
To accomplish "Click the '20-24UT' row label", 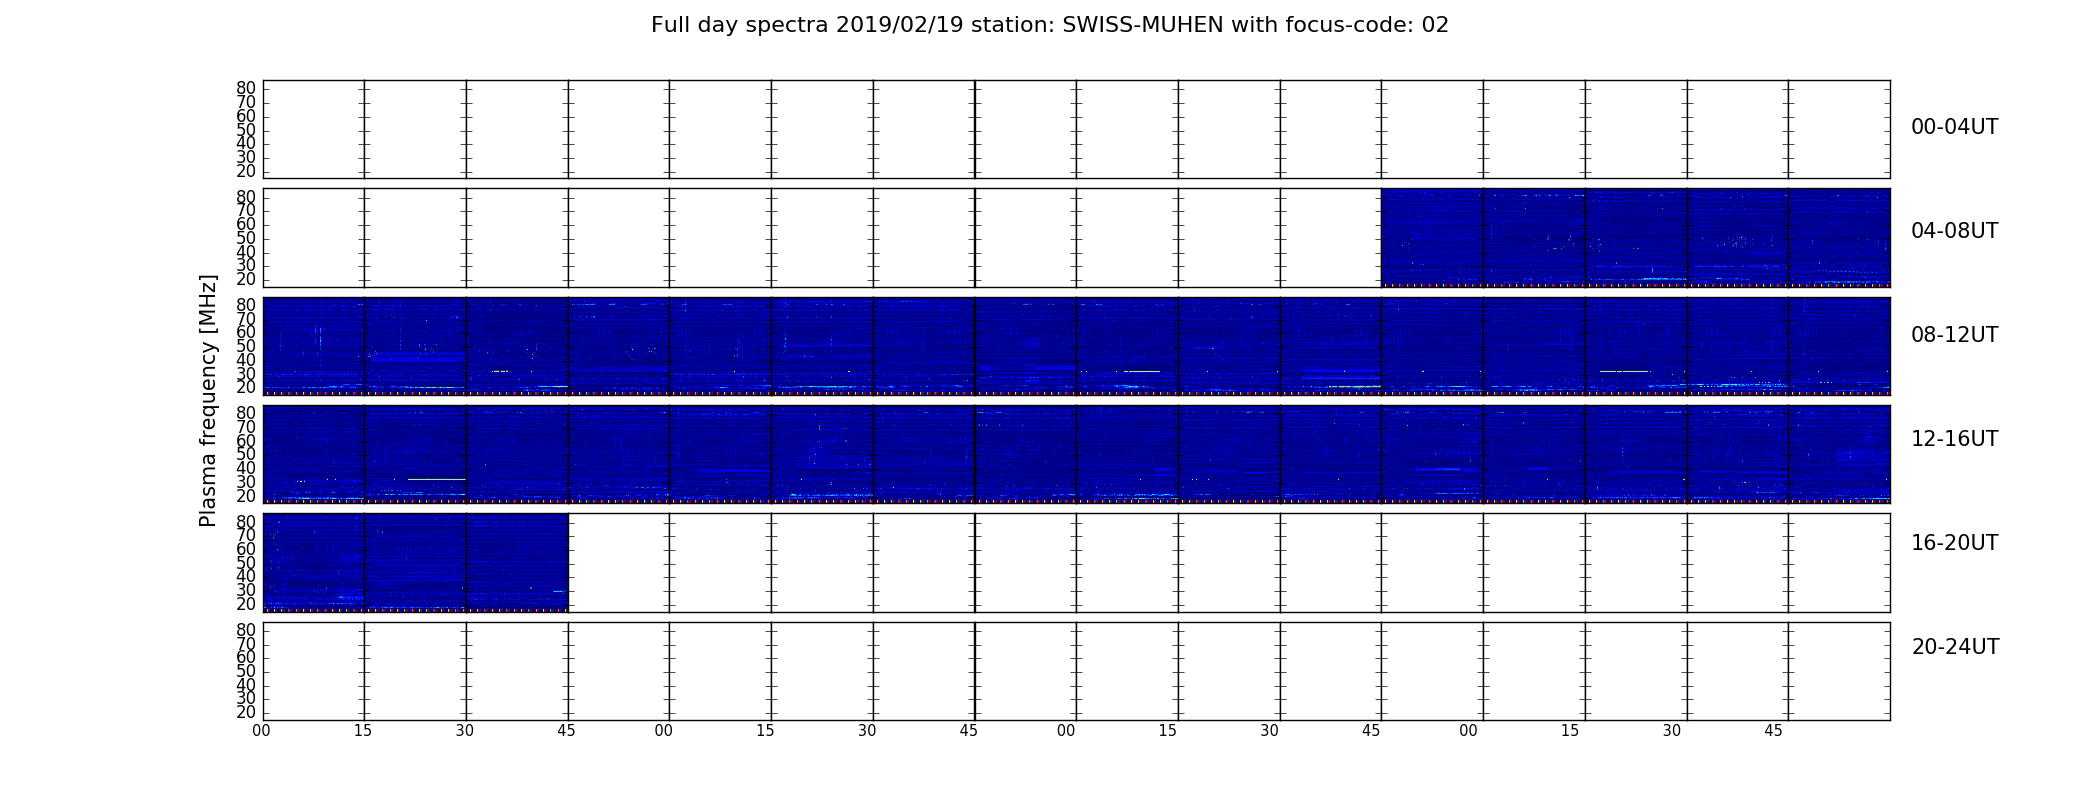I will pos(1955,647).
